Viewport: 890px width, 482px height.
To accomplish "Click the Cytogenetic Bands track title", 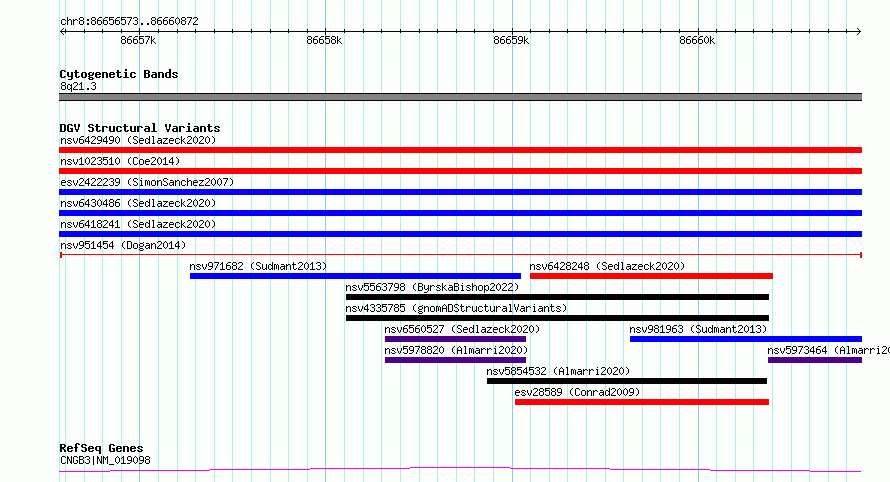I will point(119,74).
